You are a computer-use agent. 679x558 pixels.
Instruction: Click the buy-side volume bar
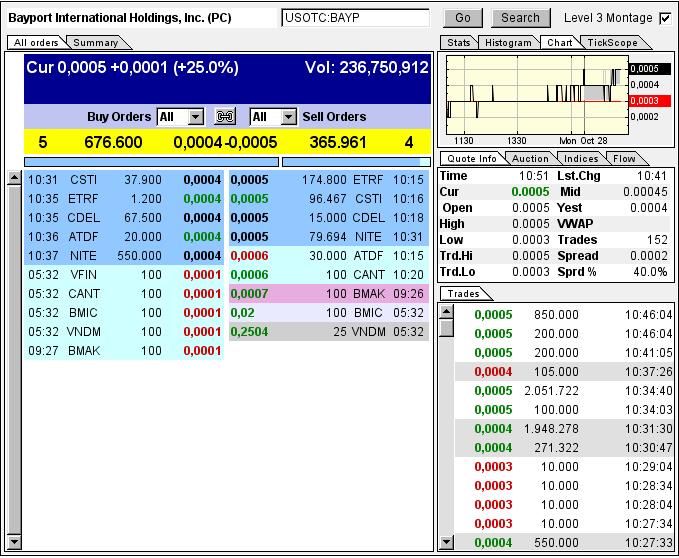(x=151, y=162)
